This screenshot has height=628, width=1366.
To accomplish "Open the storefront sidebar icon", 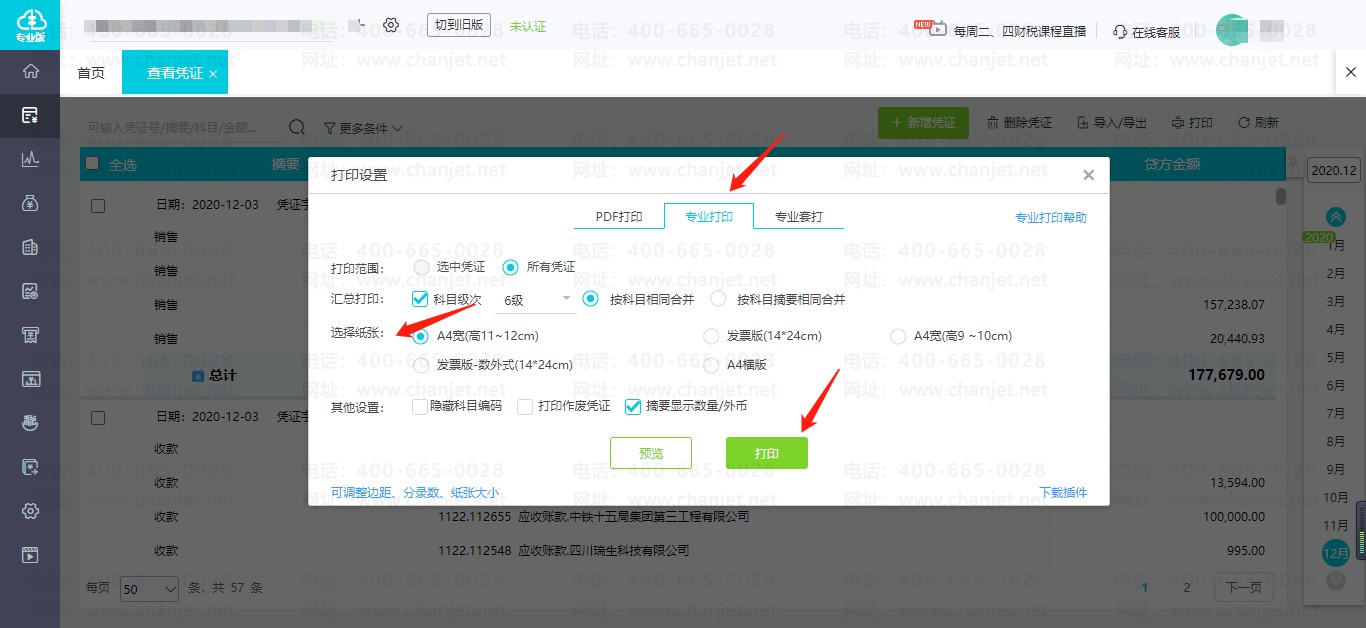I will coord(30,335).
